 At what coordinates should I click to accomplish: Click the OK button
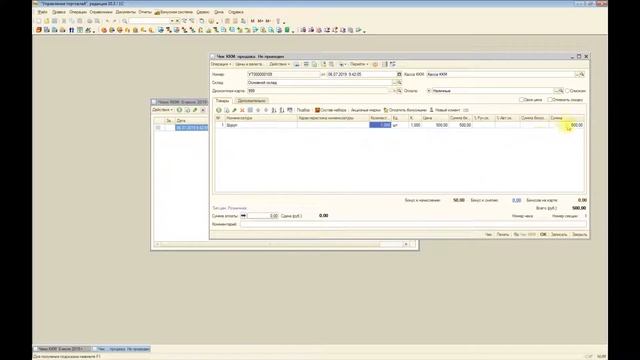[x=543, y=235]
